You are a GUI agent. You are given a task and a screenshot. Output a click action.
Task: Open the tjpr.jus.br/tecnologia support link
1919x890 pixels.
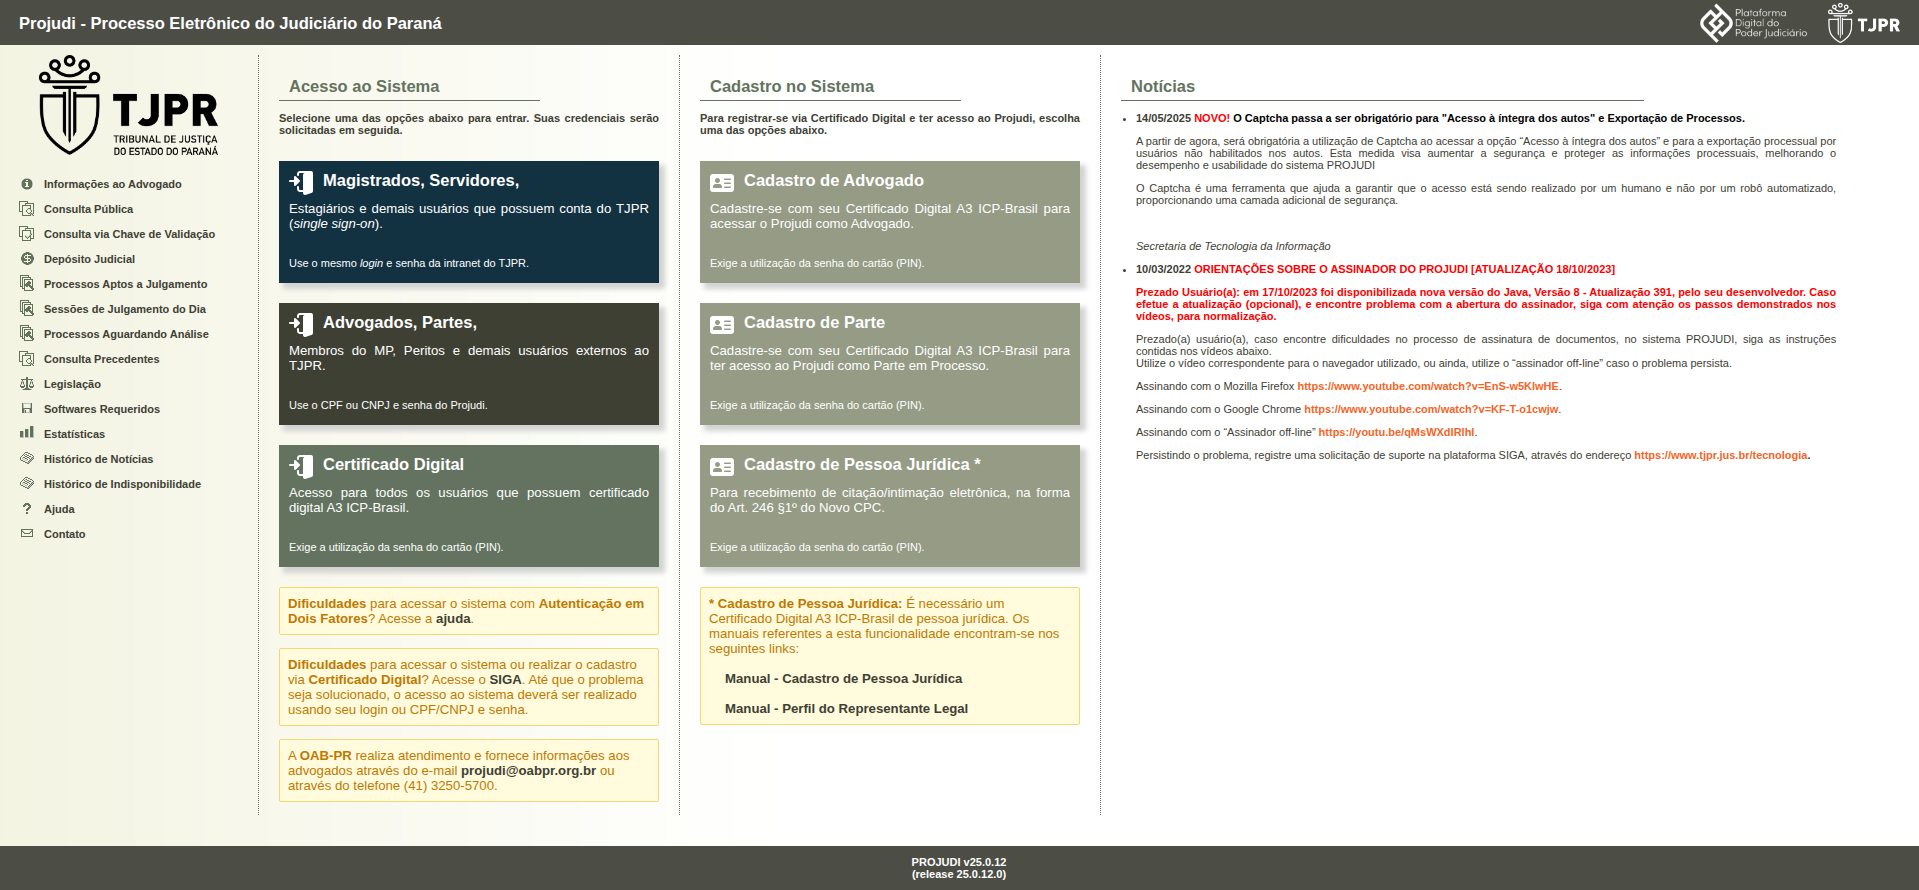coord(1720,455)
